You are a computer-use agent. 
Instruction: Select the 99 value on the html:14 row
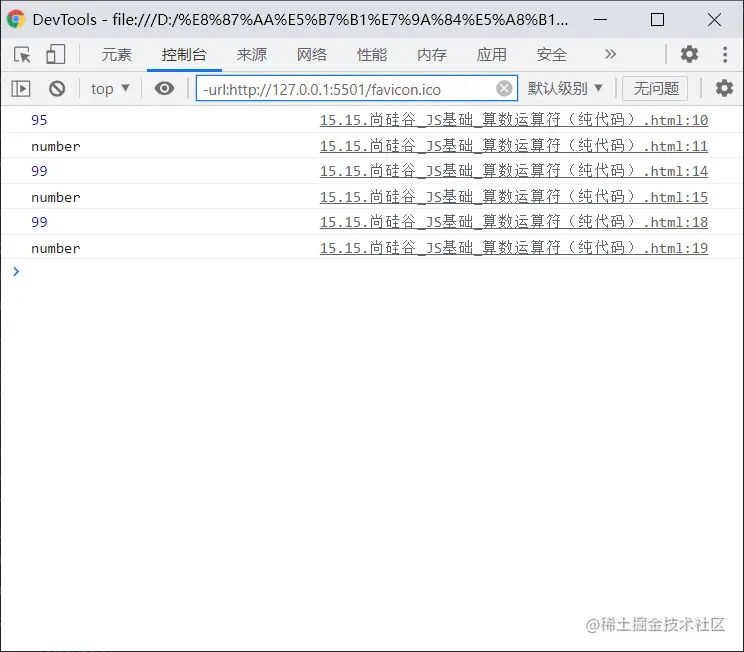click(x=39, y=171)
